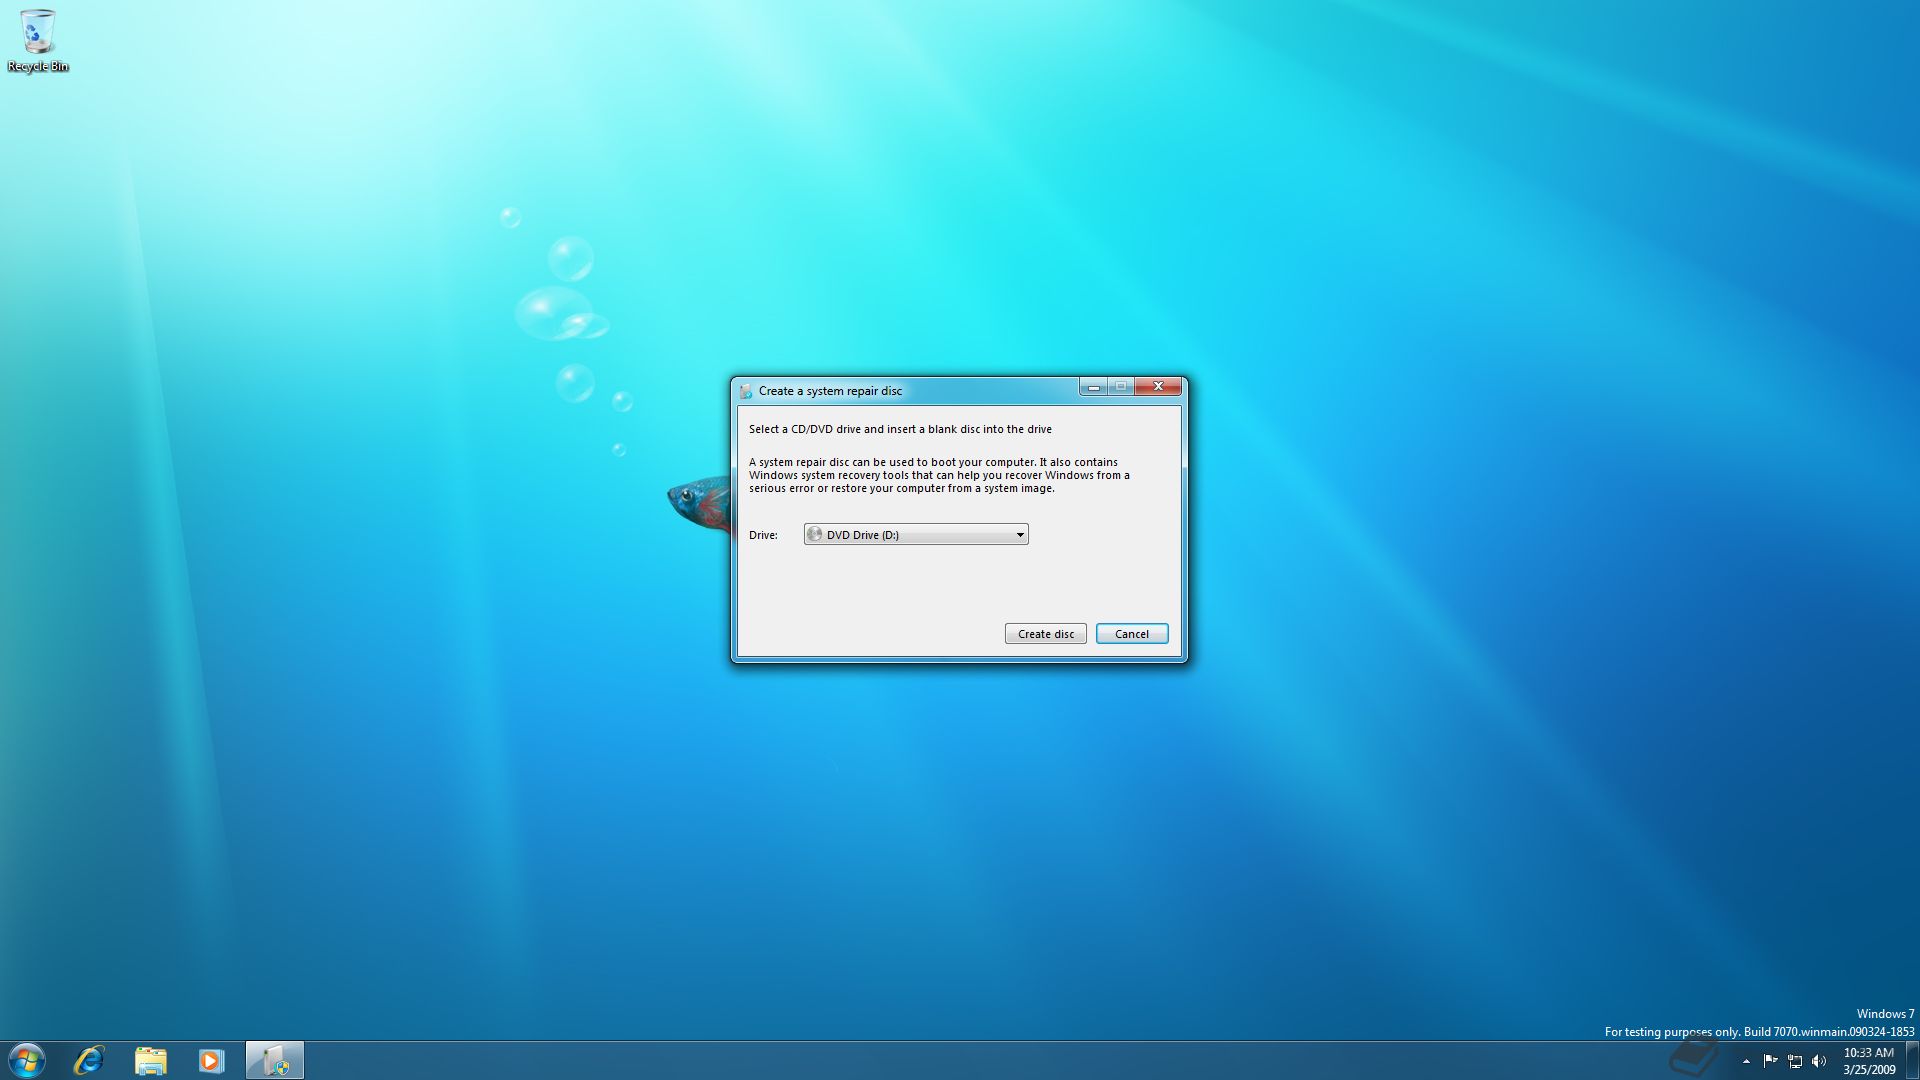Image resolution: width=1920 pixels, height=1080 pixels.
Task: Click the dialog title bar icon
Action: tap(745, 391)
